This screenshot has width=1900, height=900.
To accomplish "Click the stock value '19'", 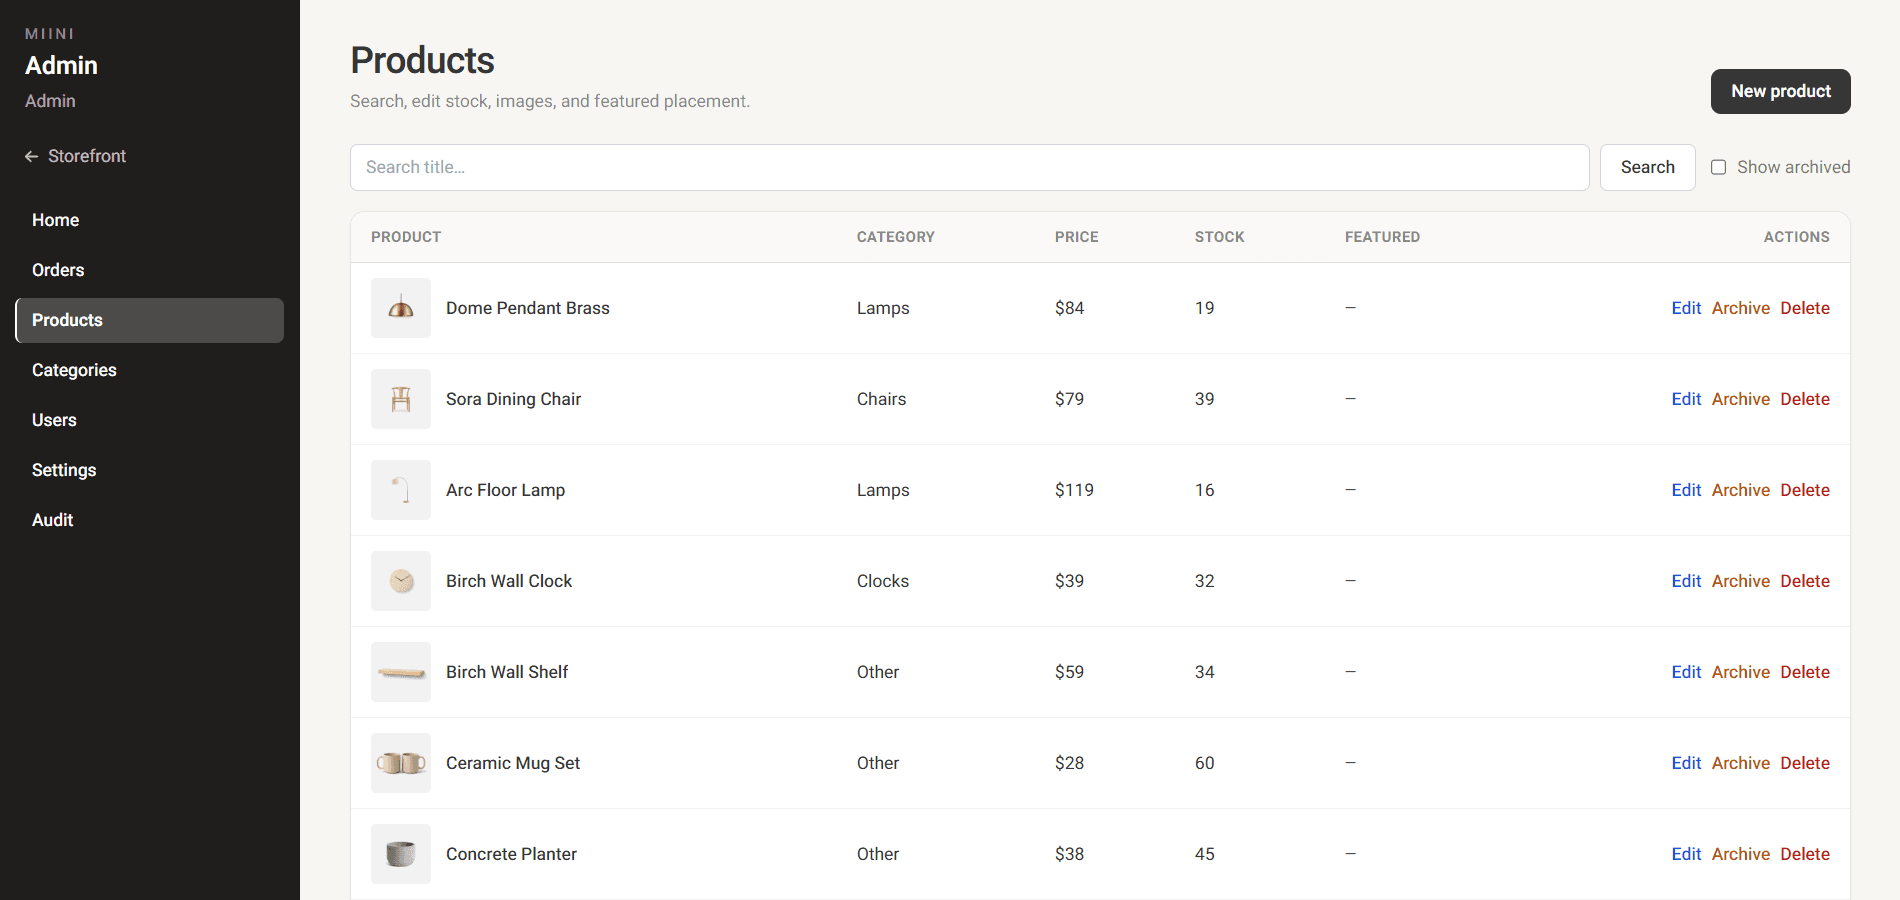I will click(x=1204, y=308).
